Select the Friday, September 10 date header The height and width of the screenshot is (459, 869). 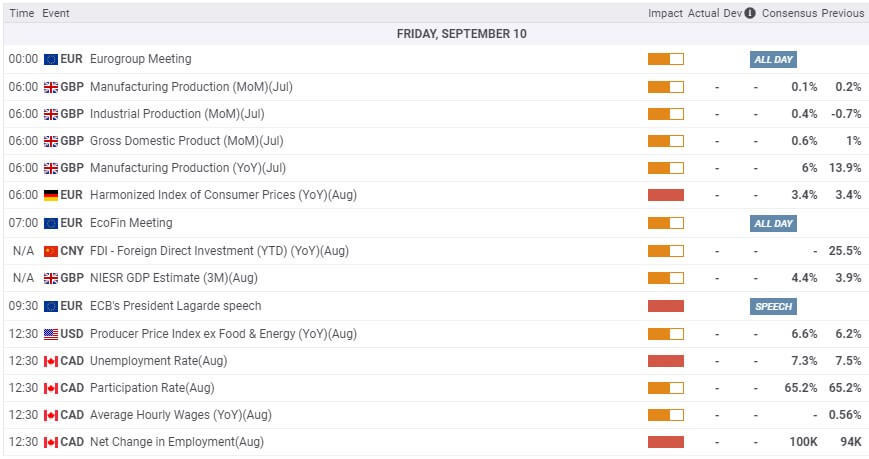pyautogui.click(x=461, y=34)
